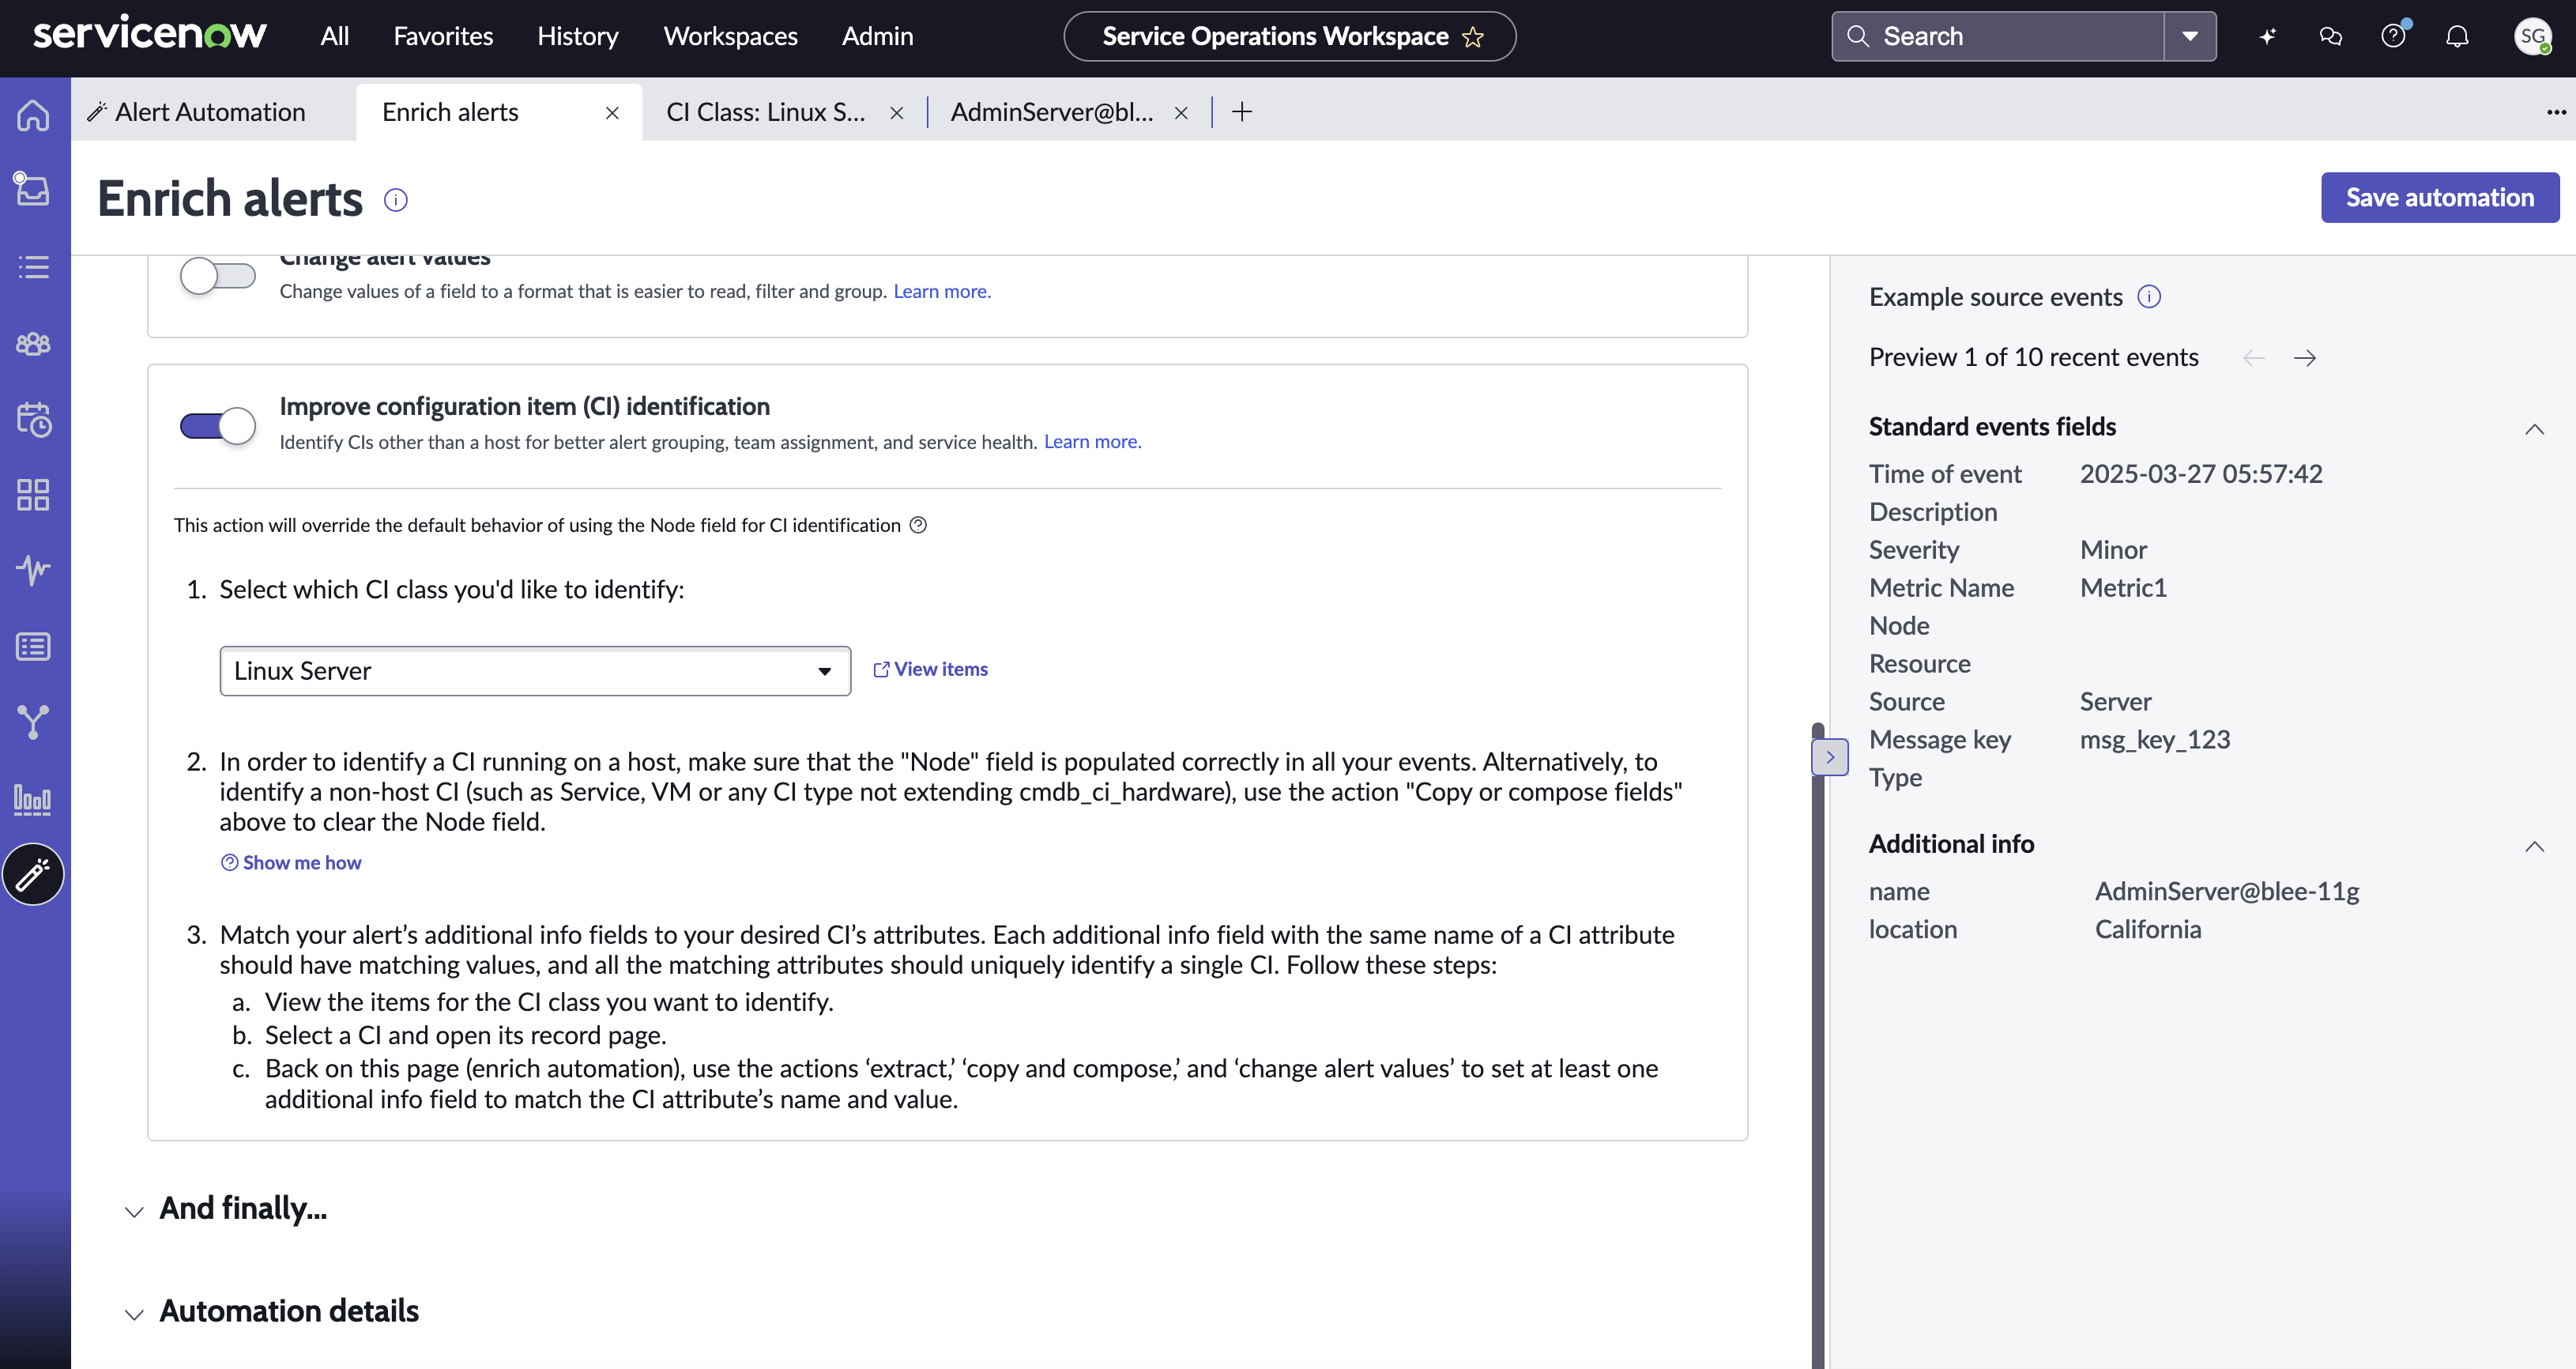The image size is (2576, 1369).
Task: Open the Alert Automation wand sidebar icon
Action: pyautogui.click(x=33, y=875)
